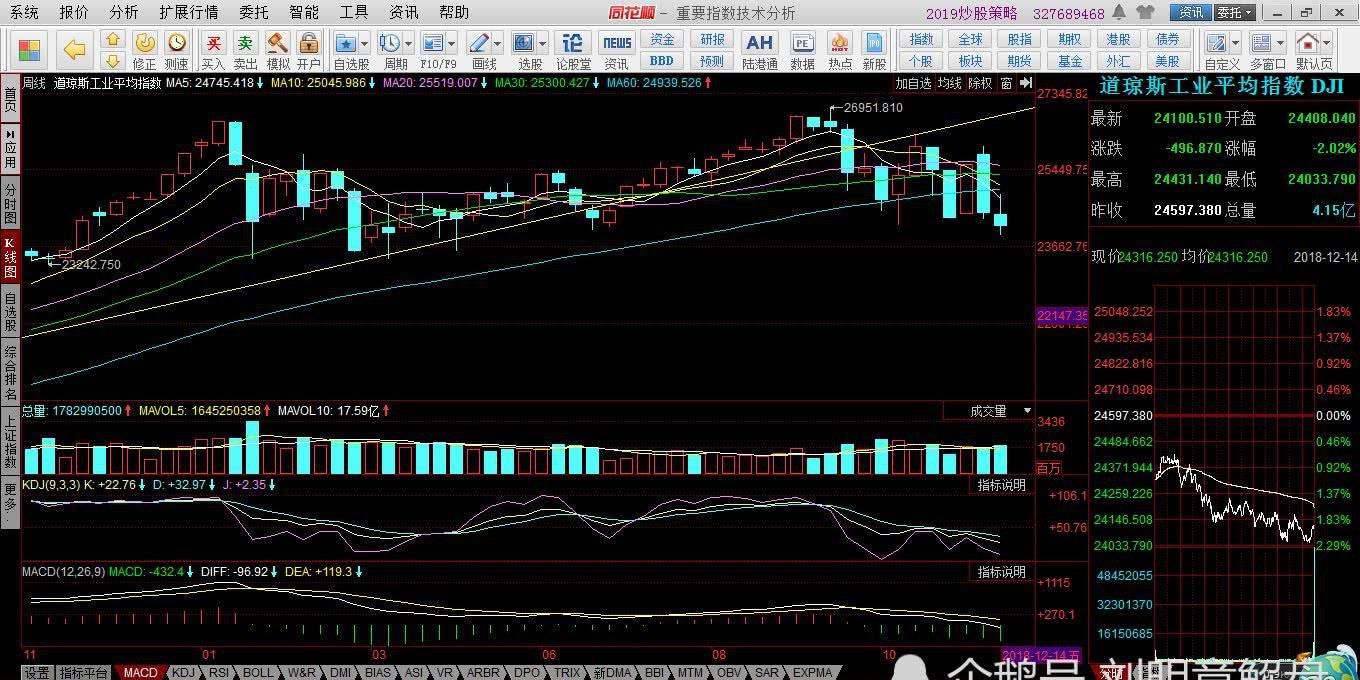Click the yellow up arrow icon

point(112,40)
